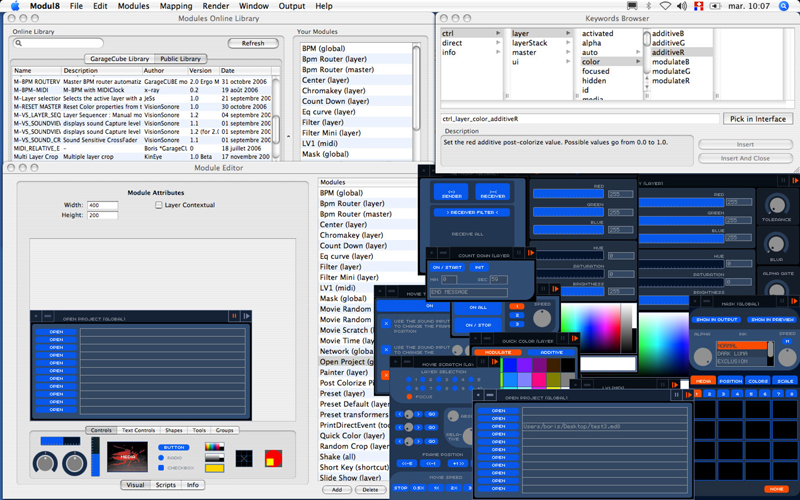Select the rainbow color gradient control
The width and height of the screenshot is (800, 500).
214,447
